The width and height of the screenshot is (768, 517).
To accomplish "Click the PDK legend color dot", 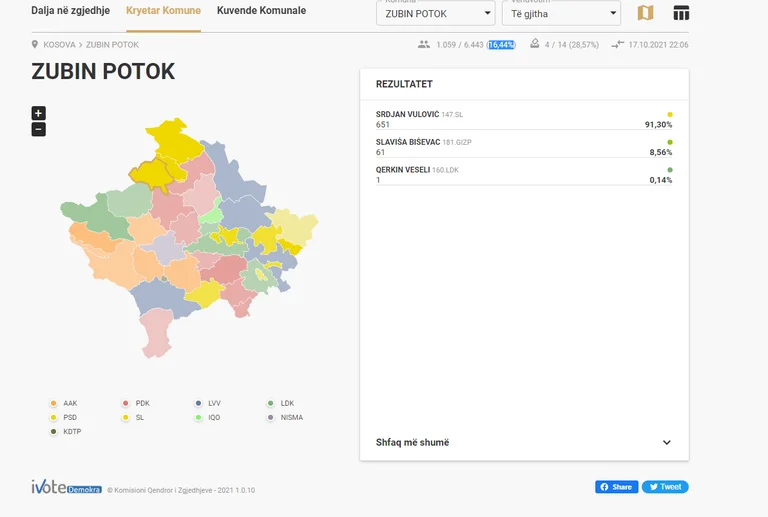I will coord(125,403).
